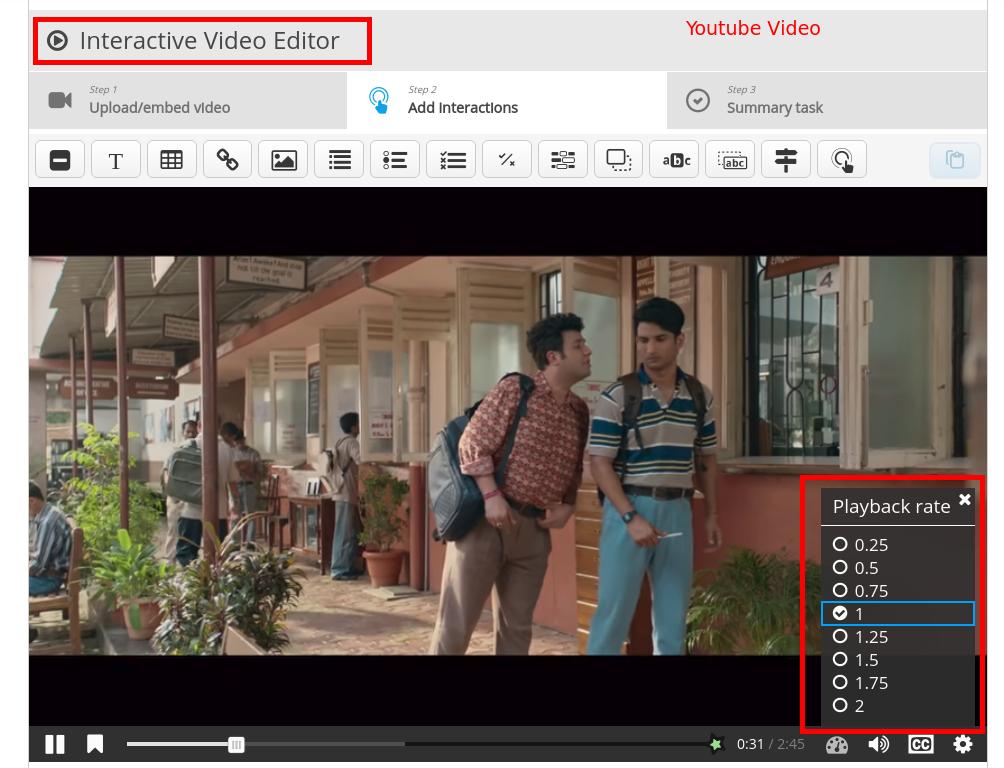Select playback rate 1.5
Image resolution: width=1004 pixels, height=768 pixels.
pyautogui.click(x=898, y=660)
